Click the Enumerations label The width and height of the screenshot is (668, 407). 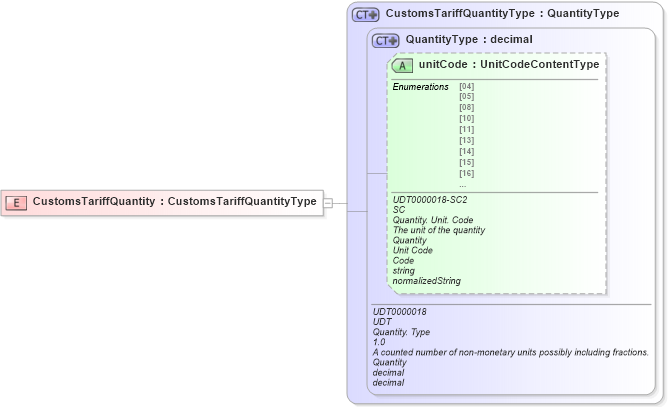click(420, 87)
